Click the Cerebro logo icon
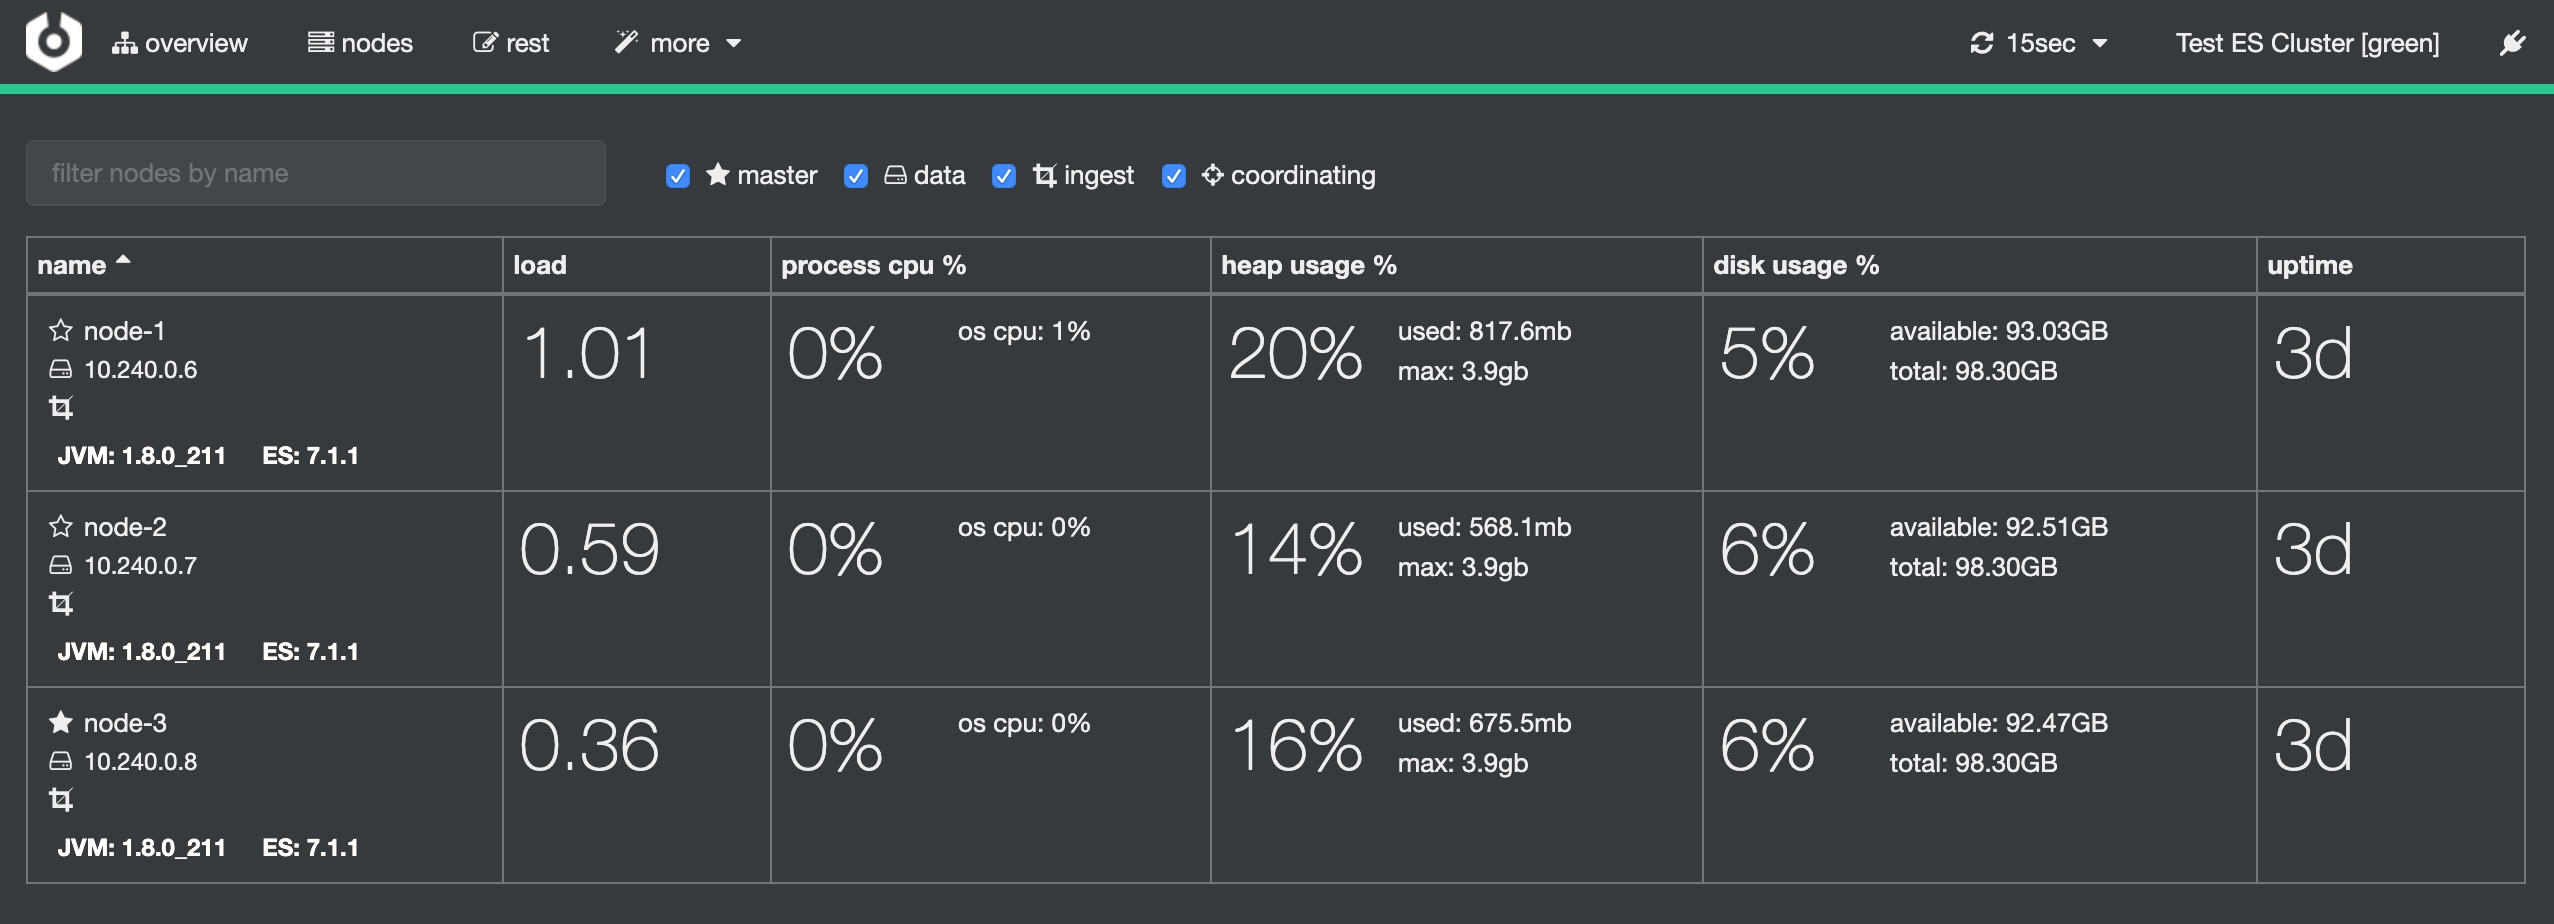 tap(53, 42)
